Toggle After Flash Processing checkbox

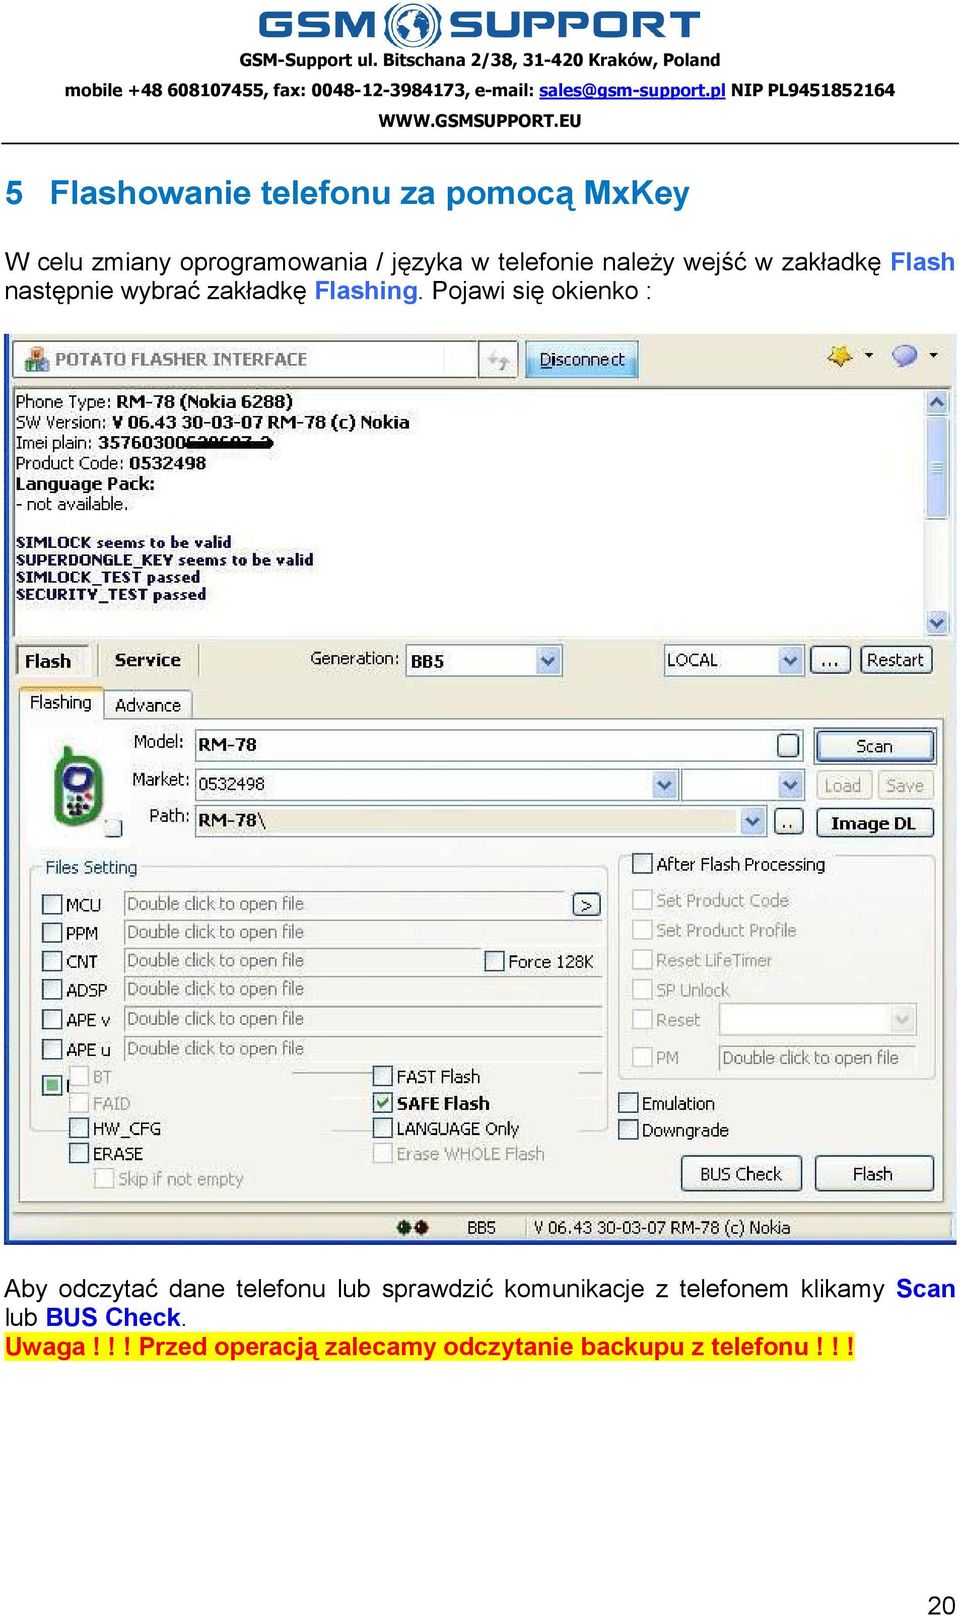(642, 864)
